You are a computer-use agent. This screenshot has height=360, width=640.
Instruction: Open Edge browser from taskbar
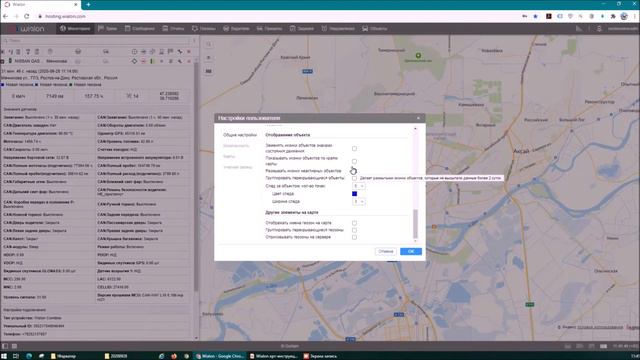[29, 356]
